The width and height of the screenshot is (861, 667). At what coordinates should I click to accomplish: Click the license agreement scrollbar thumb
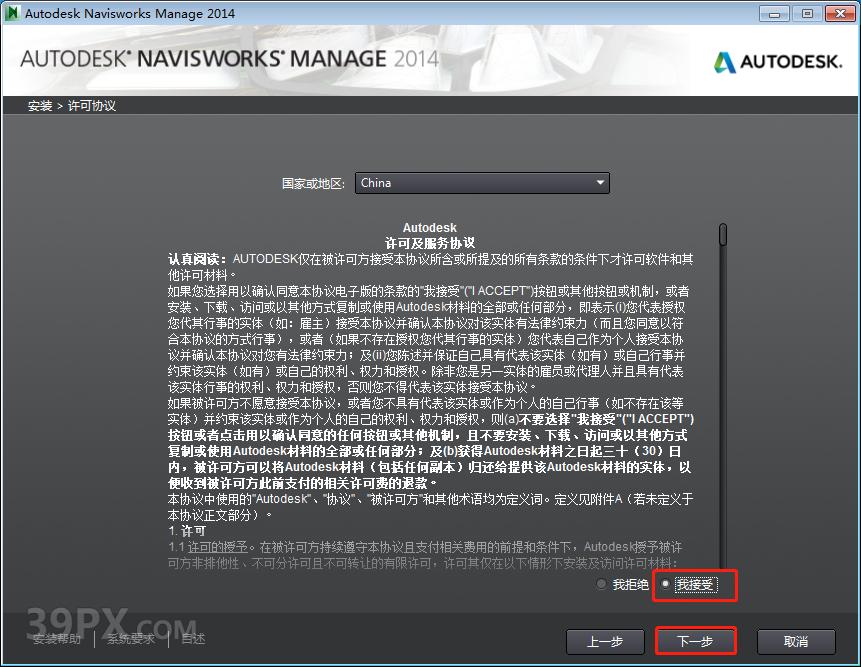[722, 235]
